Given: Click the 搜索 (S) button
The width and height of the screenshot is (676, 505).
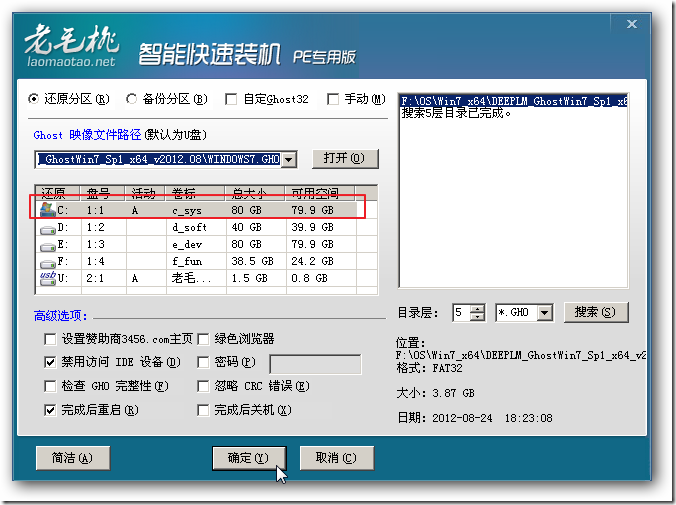Looking at the screenshot, I should (x=596, y=312).
